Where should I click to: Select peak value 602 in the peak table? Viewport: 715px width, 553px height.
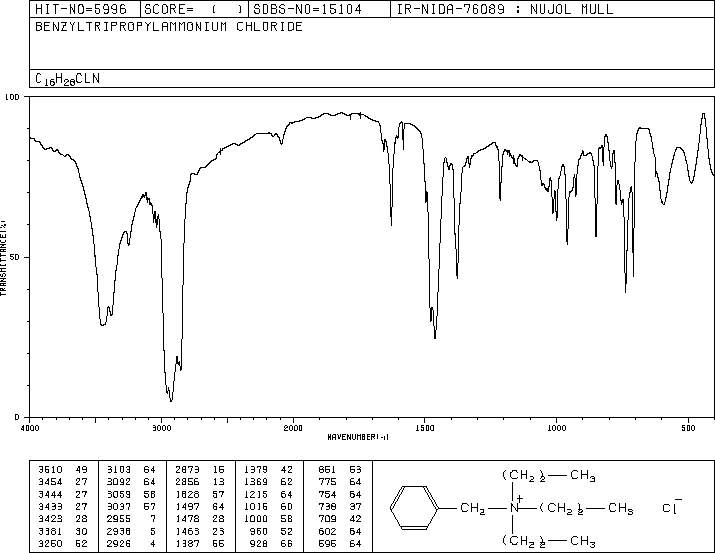(327, 532)
